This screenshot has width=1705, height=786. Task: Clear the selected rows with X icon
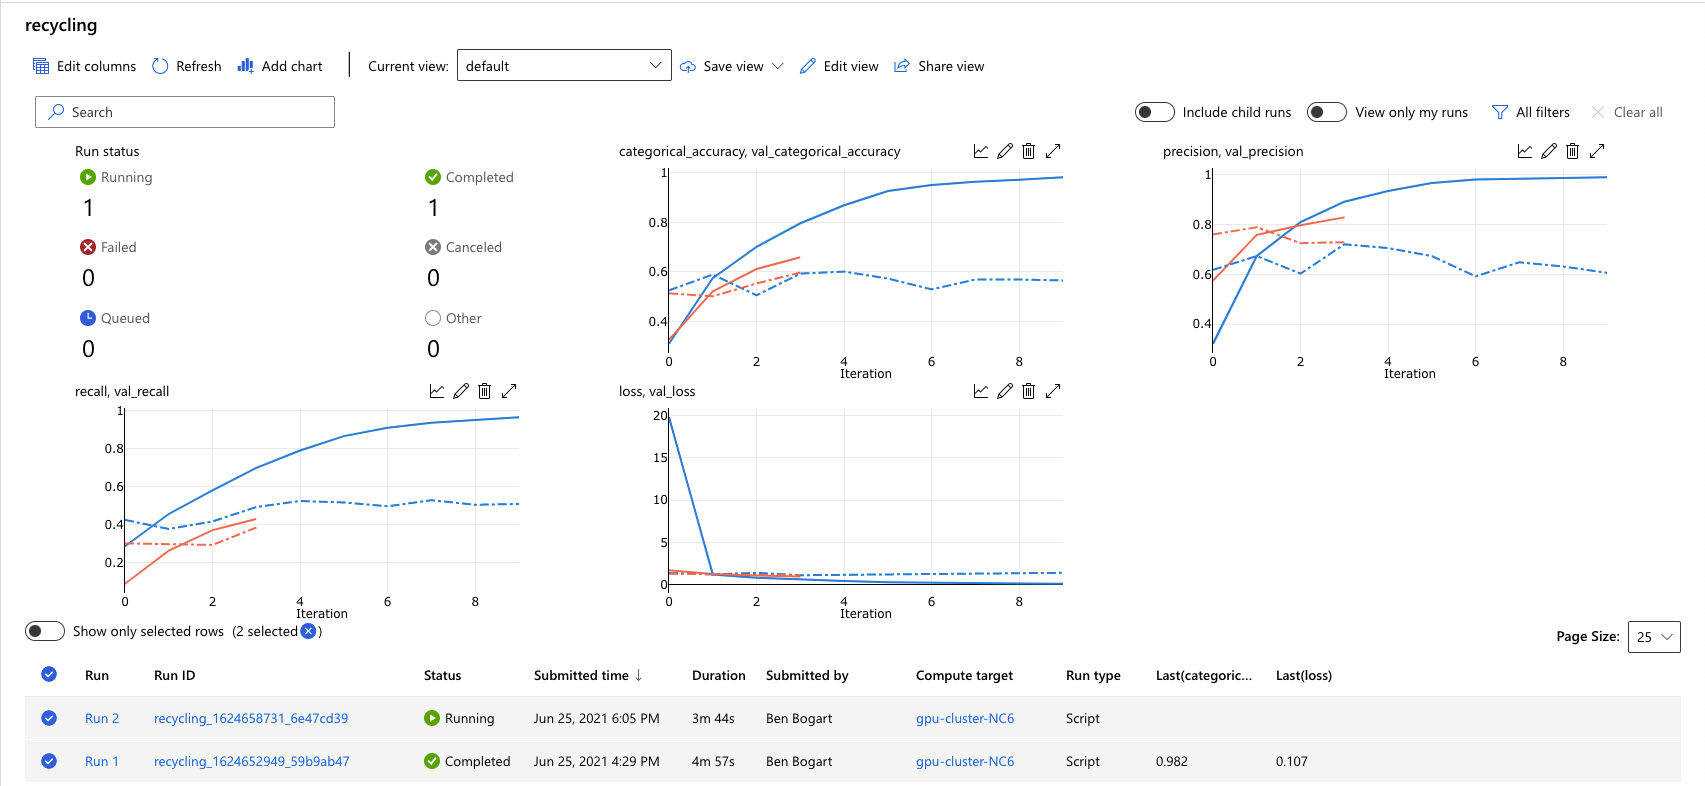308,631
